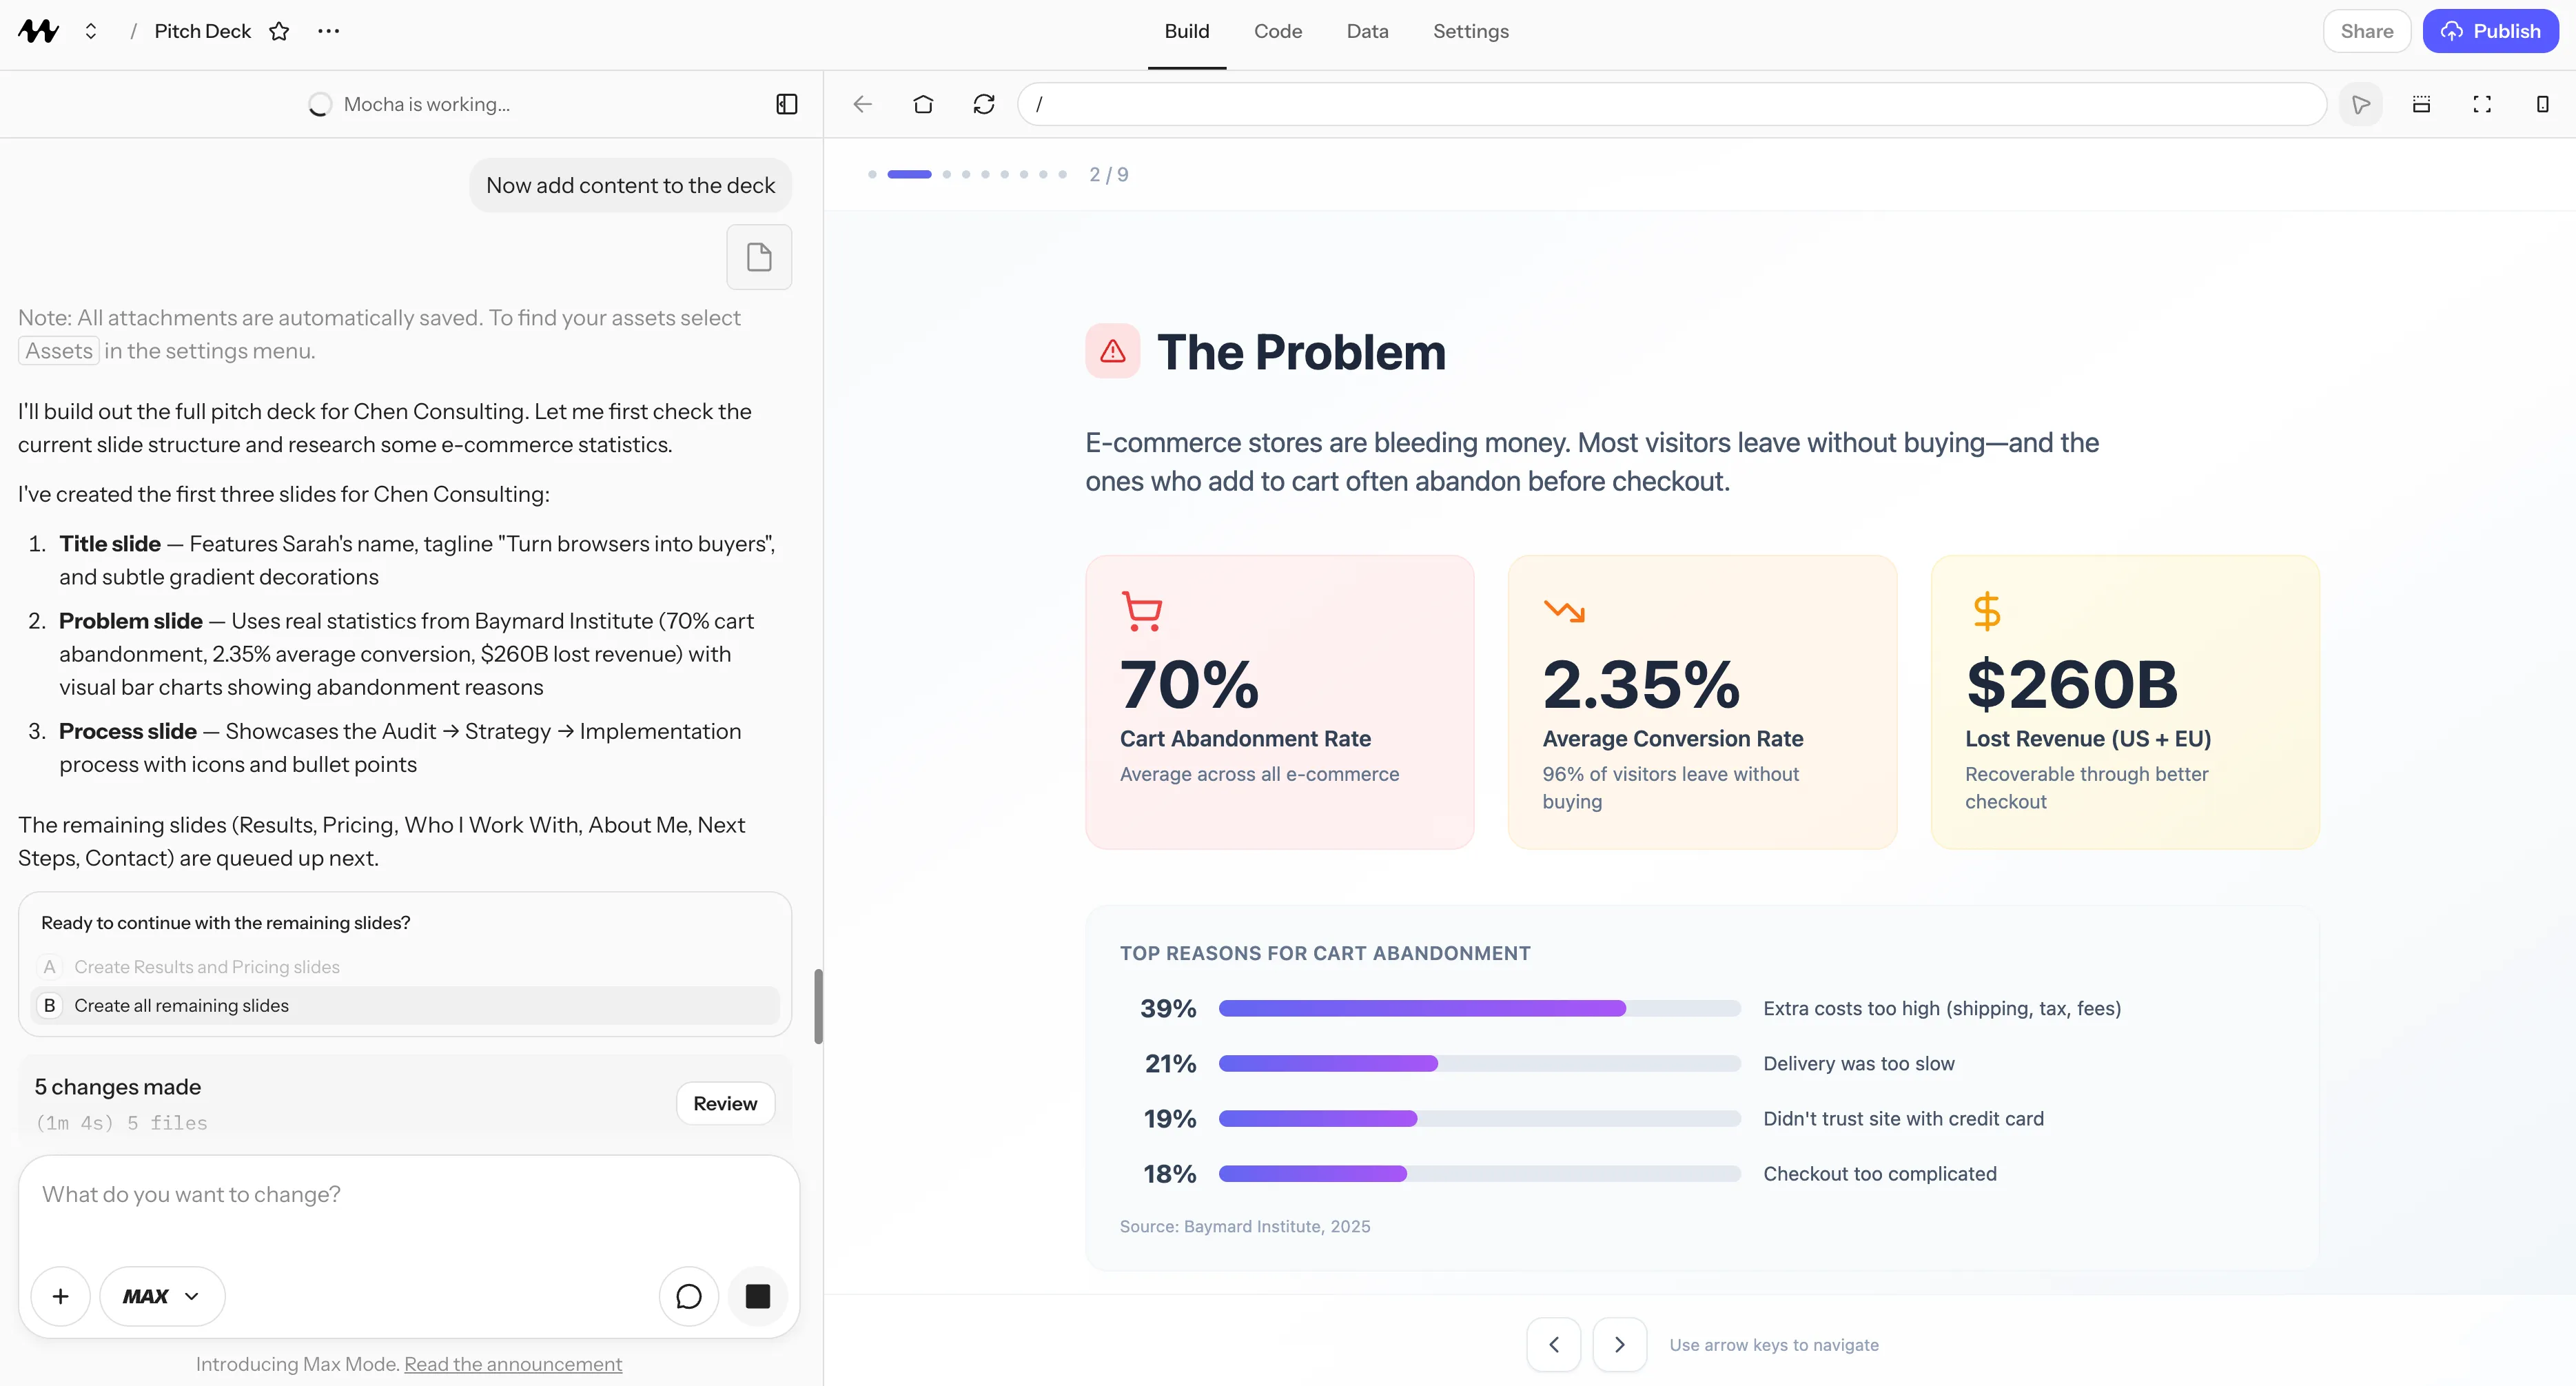
Task: Navigate preview to home page
Action: (x=923, y=104)
